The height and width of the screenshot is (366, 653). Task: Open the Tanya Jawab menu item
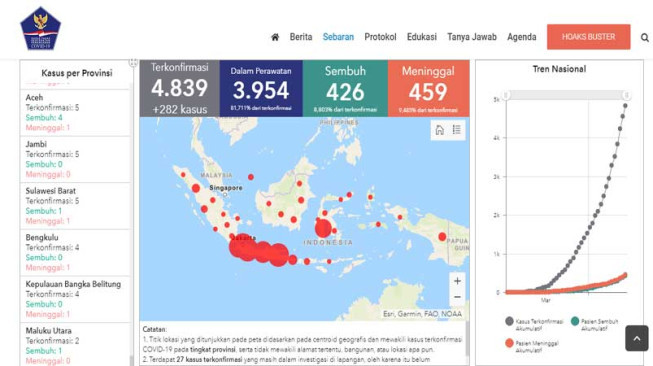click(x=472, y=37)
